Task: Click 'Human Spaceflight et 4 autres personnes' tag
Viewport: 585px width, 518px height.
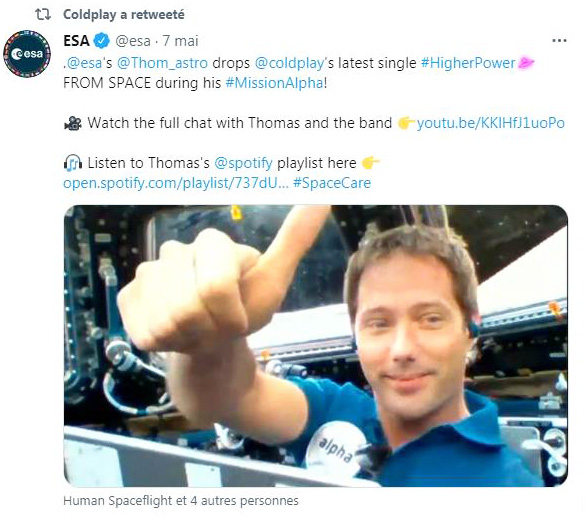Action: tap(181, 500)
